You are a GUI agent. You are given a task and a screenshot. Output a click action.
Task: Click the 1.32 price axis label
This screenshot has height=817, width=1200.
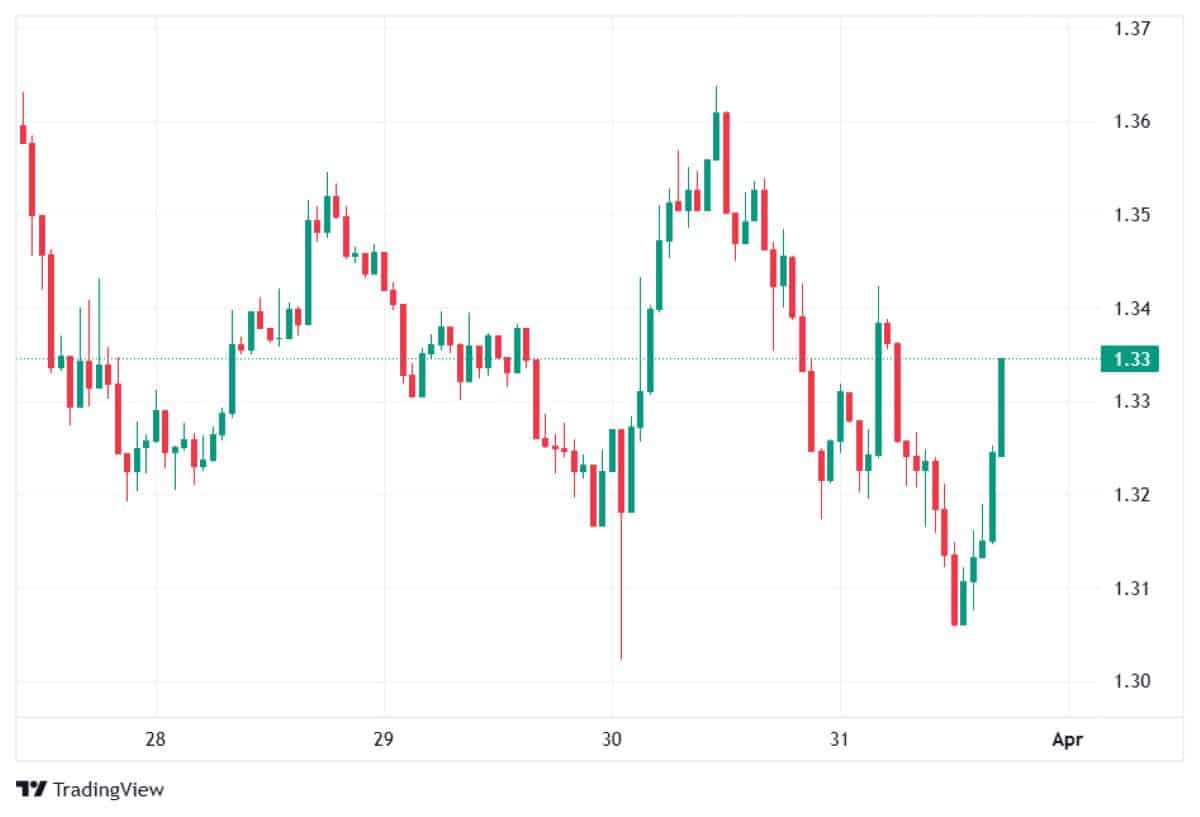click(1130, 495)
